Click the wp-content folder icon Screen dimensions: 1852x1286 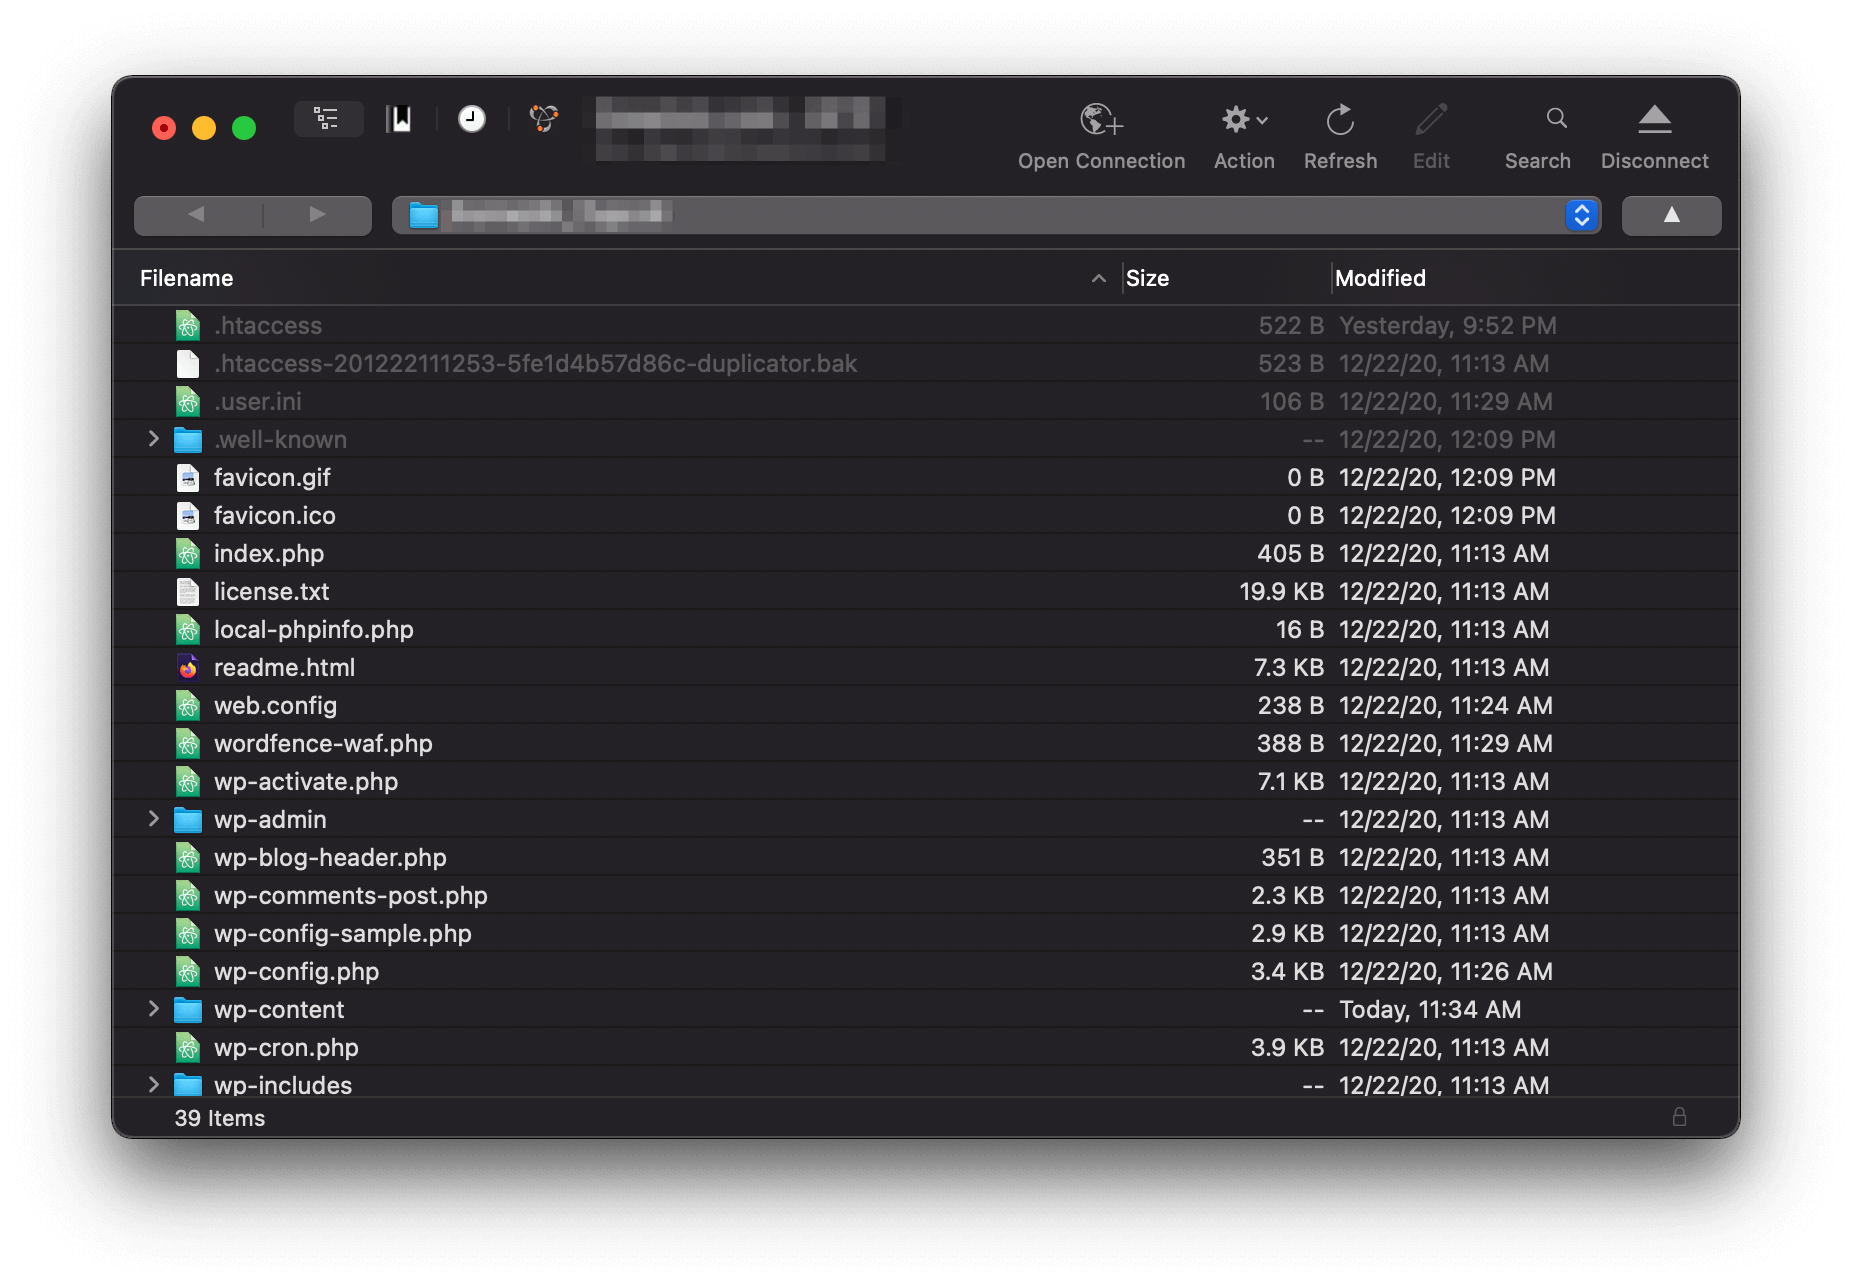click(188, 1009)
